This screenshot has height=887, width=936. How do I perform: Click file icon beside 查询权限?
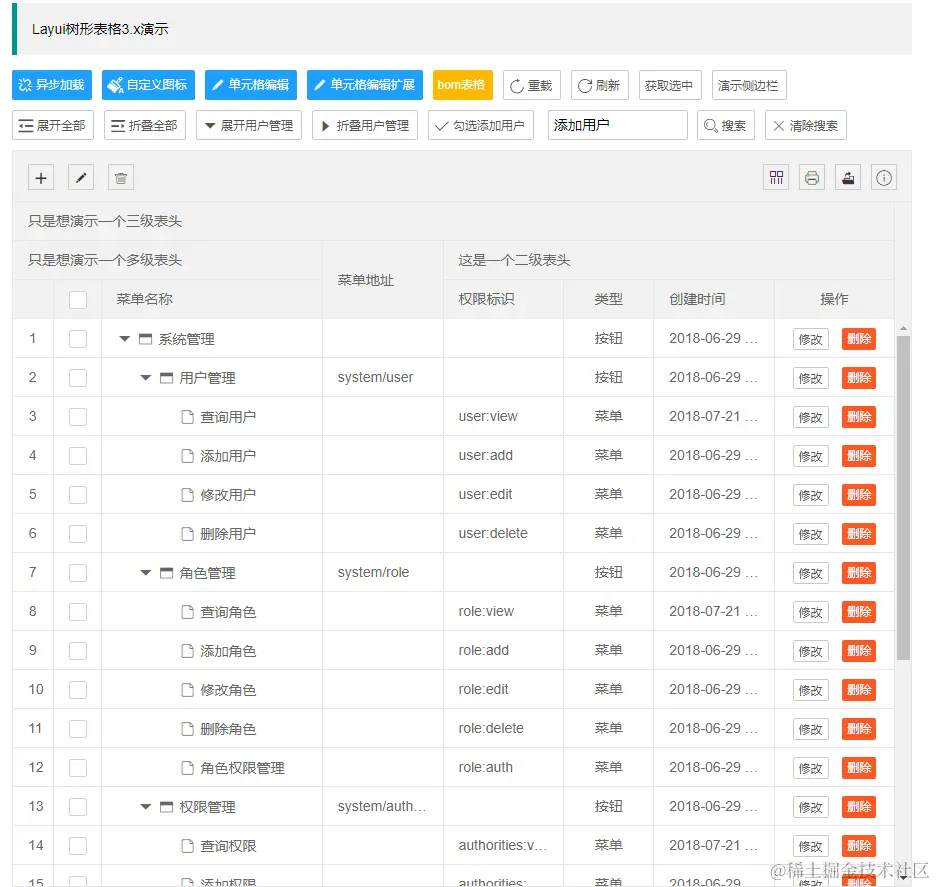pyautogui.click(x=187, y=846)
